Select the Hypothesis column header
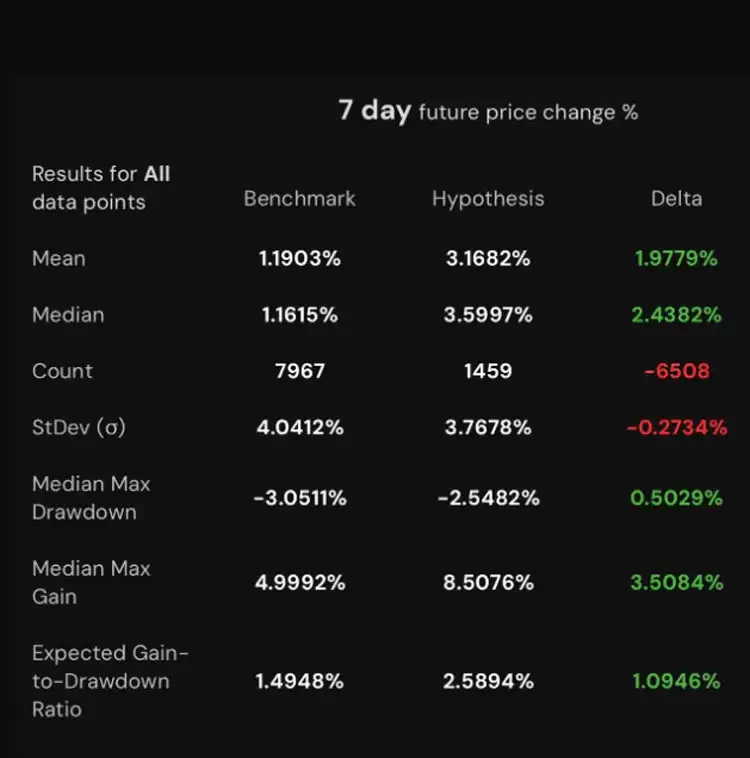This screenshot has height=758, width=750. coord(488,199)
